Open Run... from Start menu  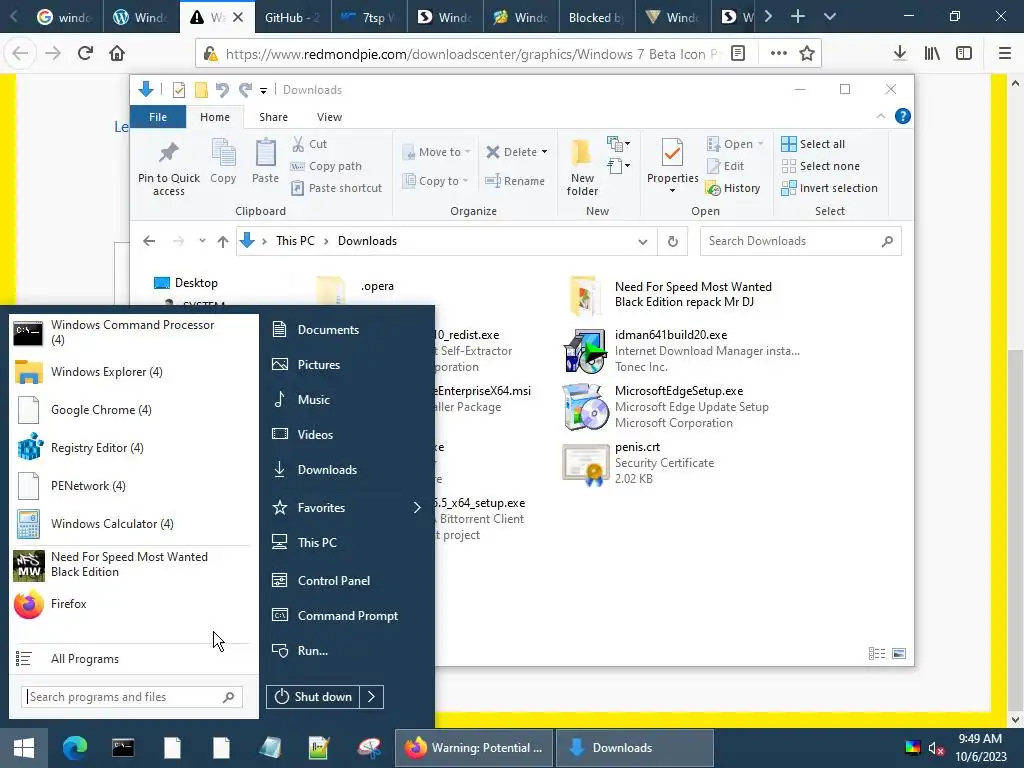pos(313,651)
